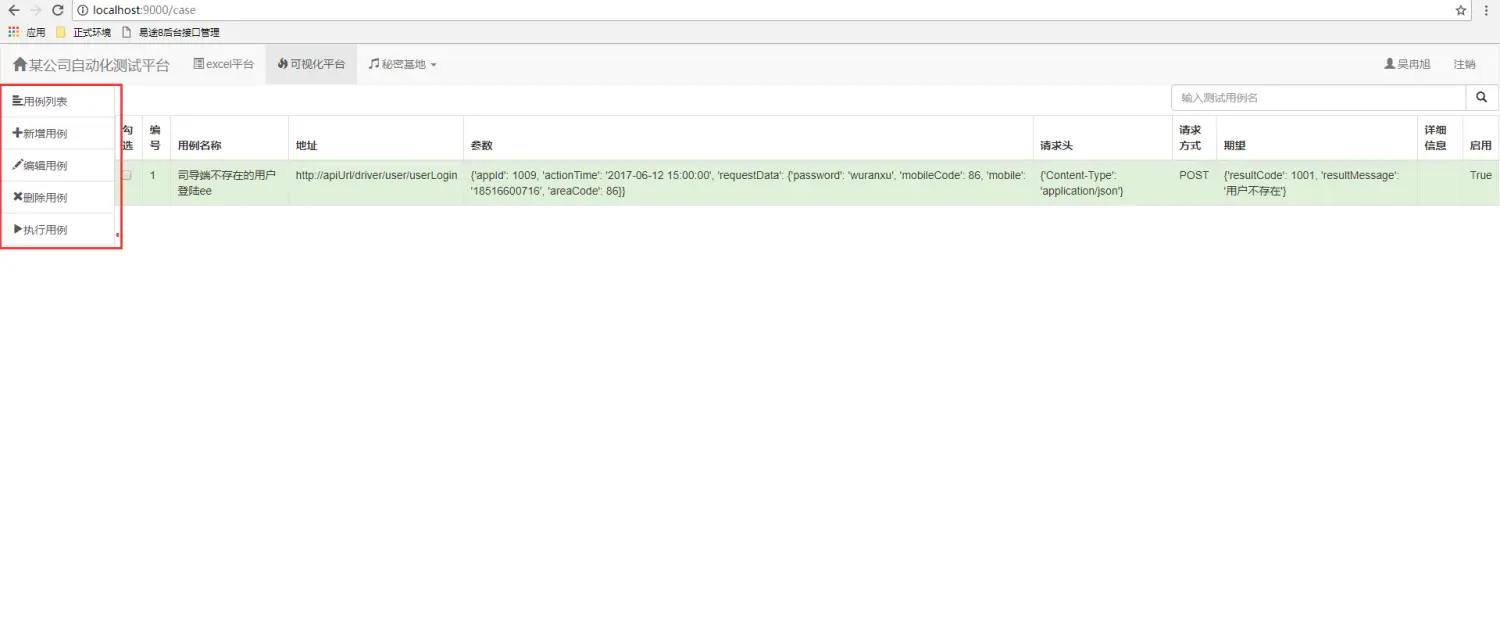Go back using the browser back arrow
The image size is (1500, 627).
click(x=14, y=10)
